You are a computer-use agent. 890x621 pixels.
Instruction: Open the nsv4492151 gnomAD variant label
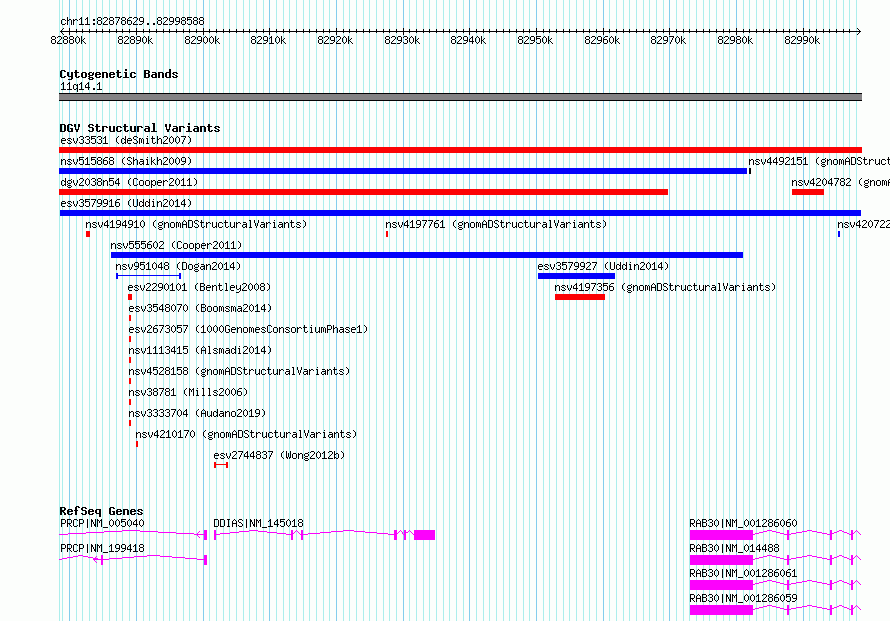(x=818, y=161)
